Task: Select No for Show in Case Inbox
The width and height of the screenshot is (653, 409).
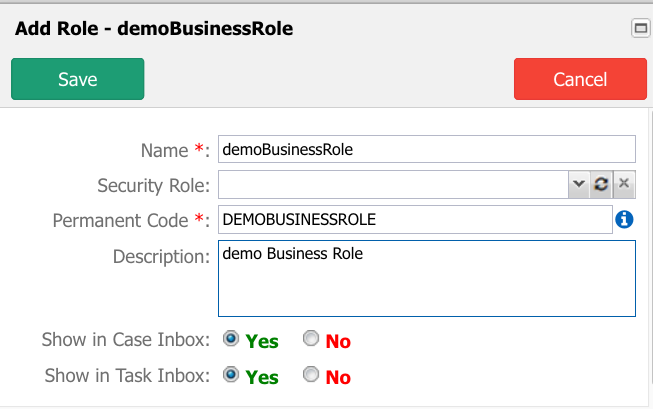Action: click(x=311, y=339)
